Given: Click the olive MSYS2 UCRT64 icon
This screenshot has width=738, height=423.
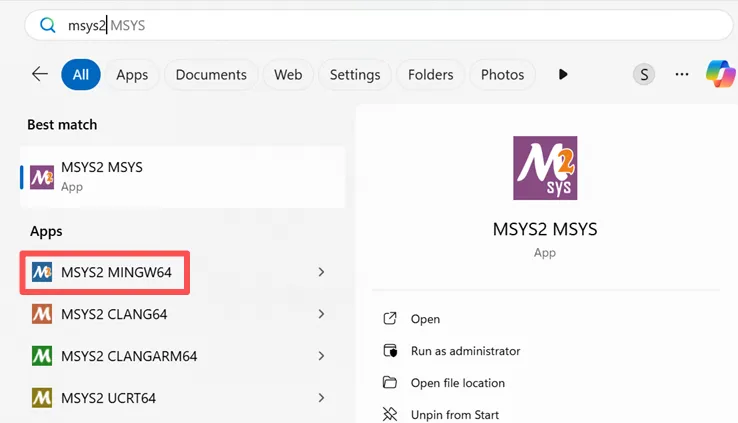Looking at the screenshot, I should pyautogui.click(x=42, y=398).
